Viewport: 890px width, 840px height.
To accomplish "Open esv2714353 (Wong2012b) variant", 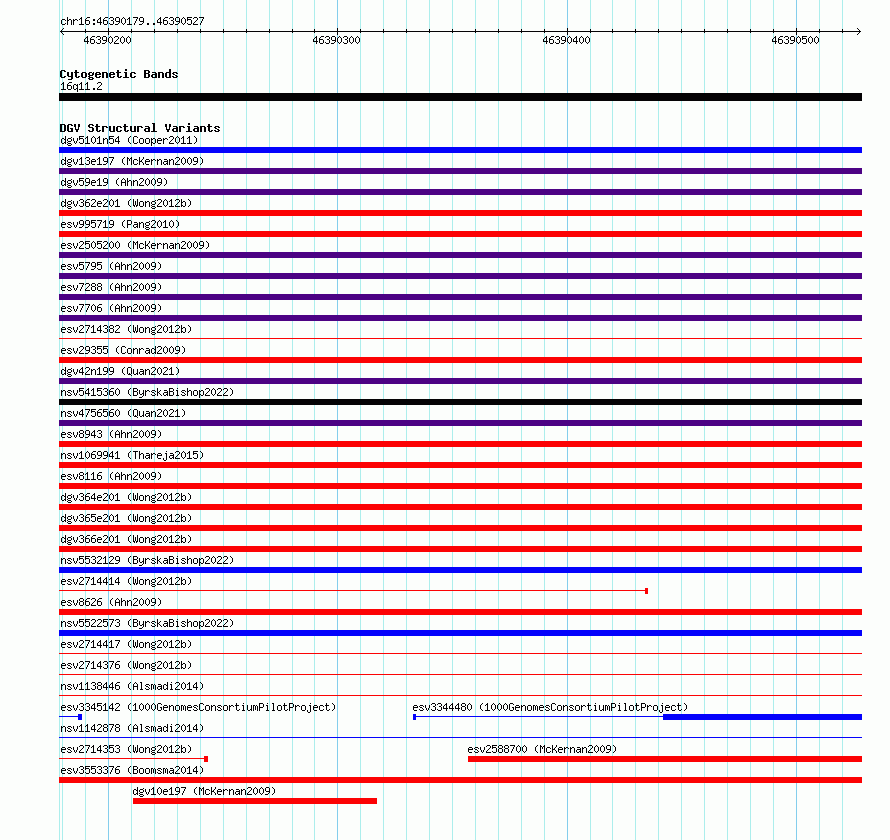I will point(126,749).
